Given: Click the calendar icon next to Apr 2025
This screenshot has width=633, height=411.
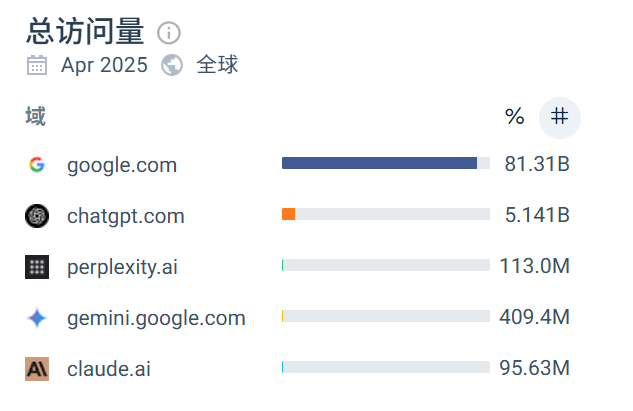Looking at the screenshot, I should point(37,66).
